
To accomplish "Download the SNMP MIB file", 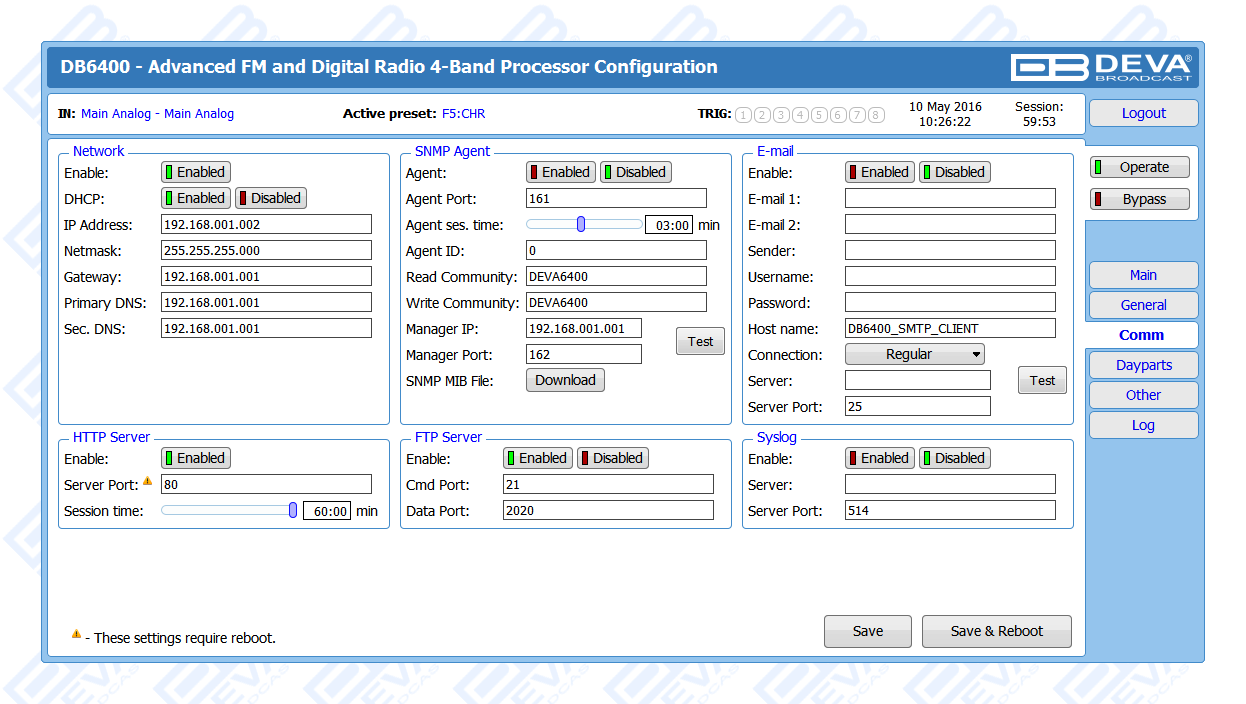I will pos(565,380).
